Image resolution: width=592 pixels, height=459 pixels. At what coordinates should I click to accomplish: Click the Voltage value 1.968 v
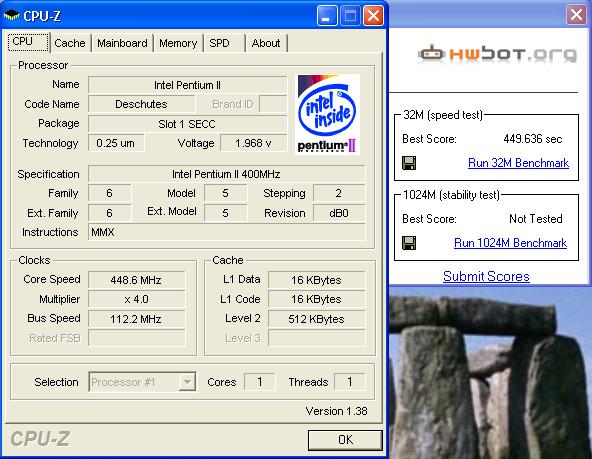click(253, 143)
